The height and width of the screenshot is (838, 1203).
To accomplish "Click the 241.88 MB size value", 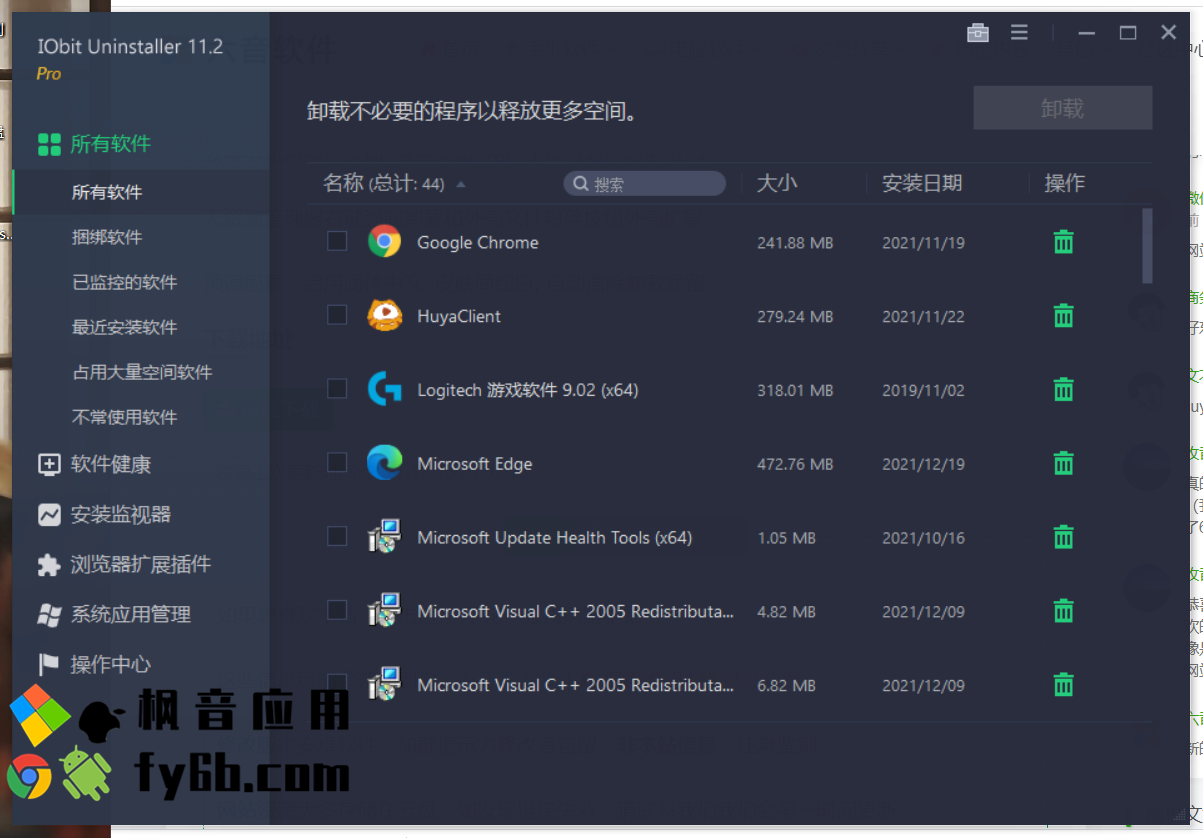I will (795, 243).
